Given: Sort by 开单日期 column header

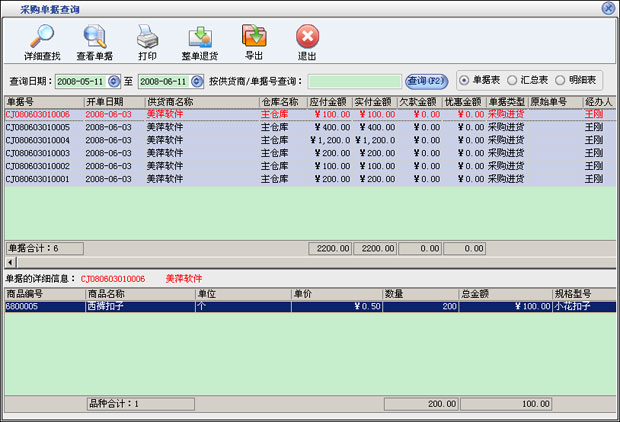Looking at the screenshot, I should [112, 102].
